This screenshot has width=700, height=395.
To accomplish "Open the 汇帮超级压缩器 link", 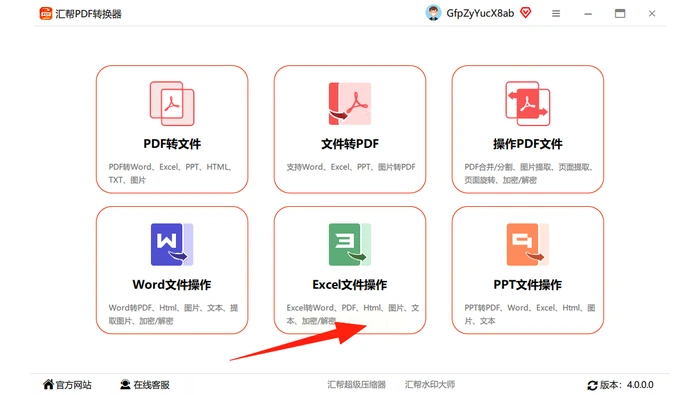I will click(x=356, y=385).
